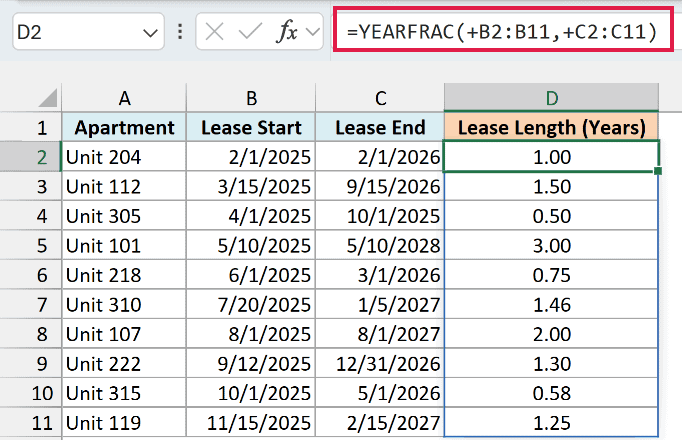
Task: Select lease length cell 1.30
Action: coord(552,363)
